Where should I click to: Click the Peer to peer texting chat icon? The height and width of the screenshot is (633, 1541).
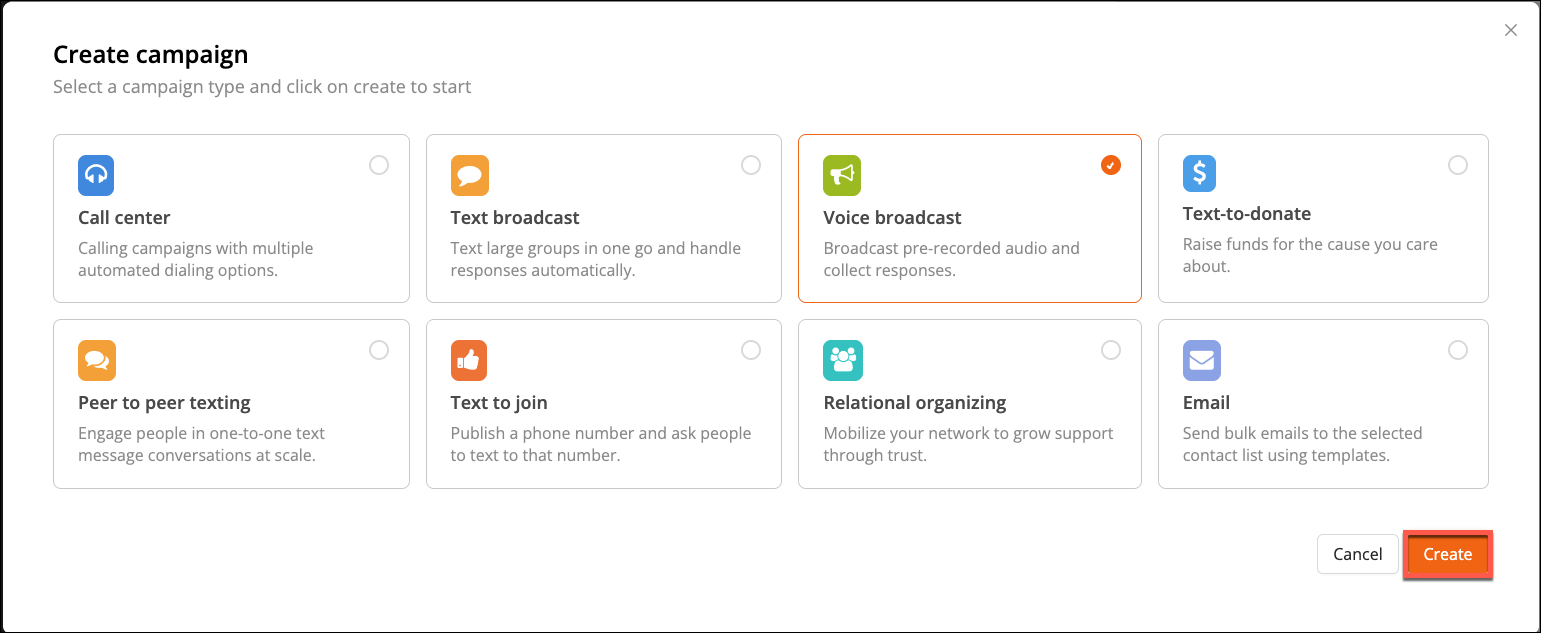coord(96,360)
